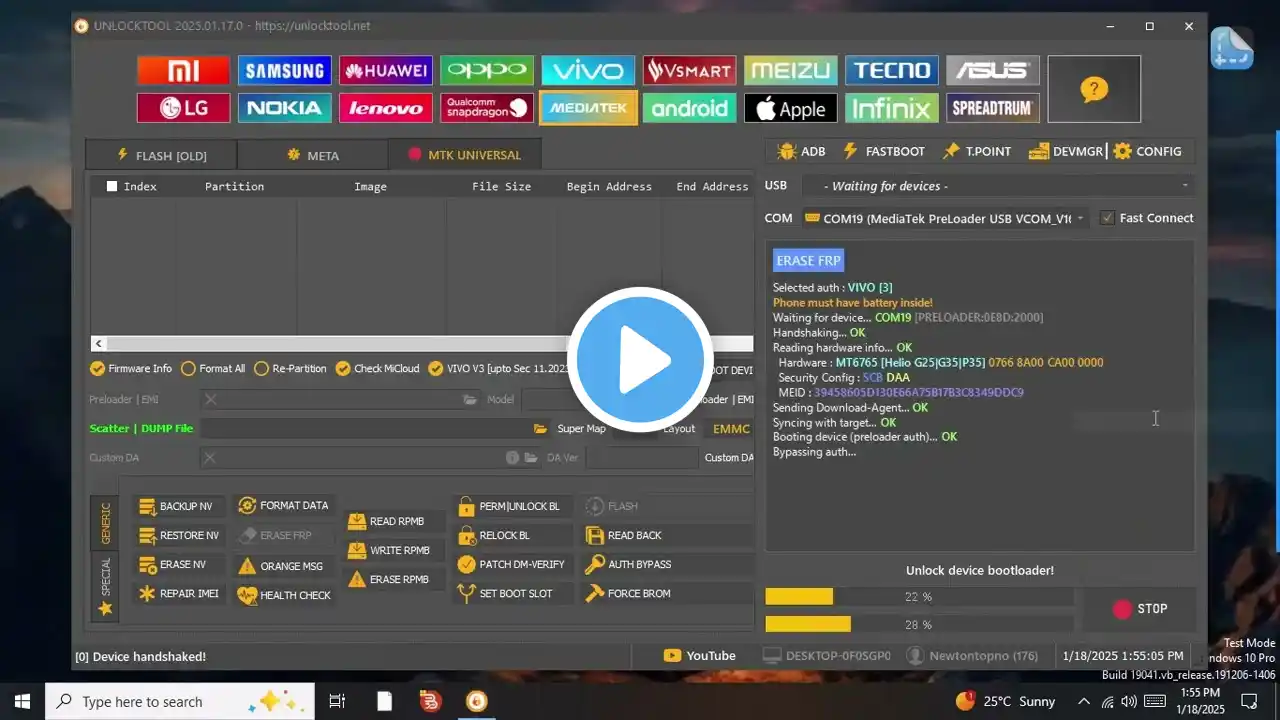Click REPAIR IMEI button
This screenshot has height=720, width=1280.
[x=178, y=593]
